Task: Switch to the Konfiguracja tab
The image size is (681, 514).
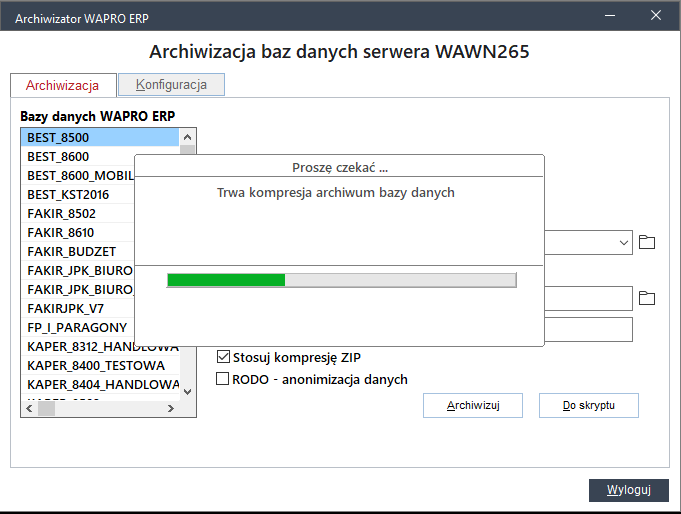Action: (x=171, y=84)
